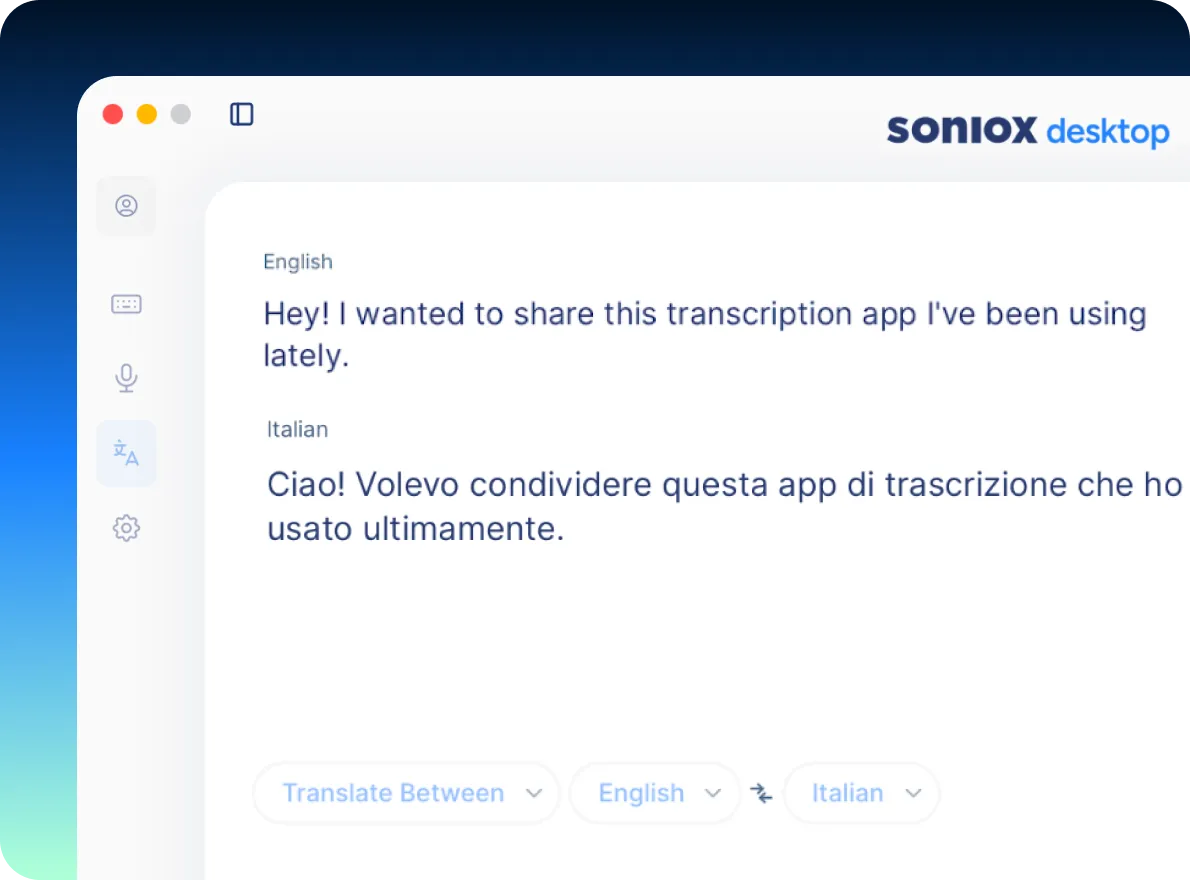Open the English language dropdown
Viewport: 1190px width, 880px height.
click(655, 794)
